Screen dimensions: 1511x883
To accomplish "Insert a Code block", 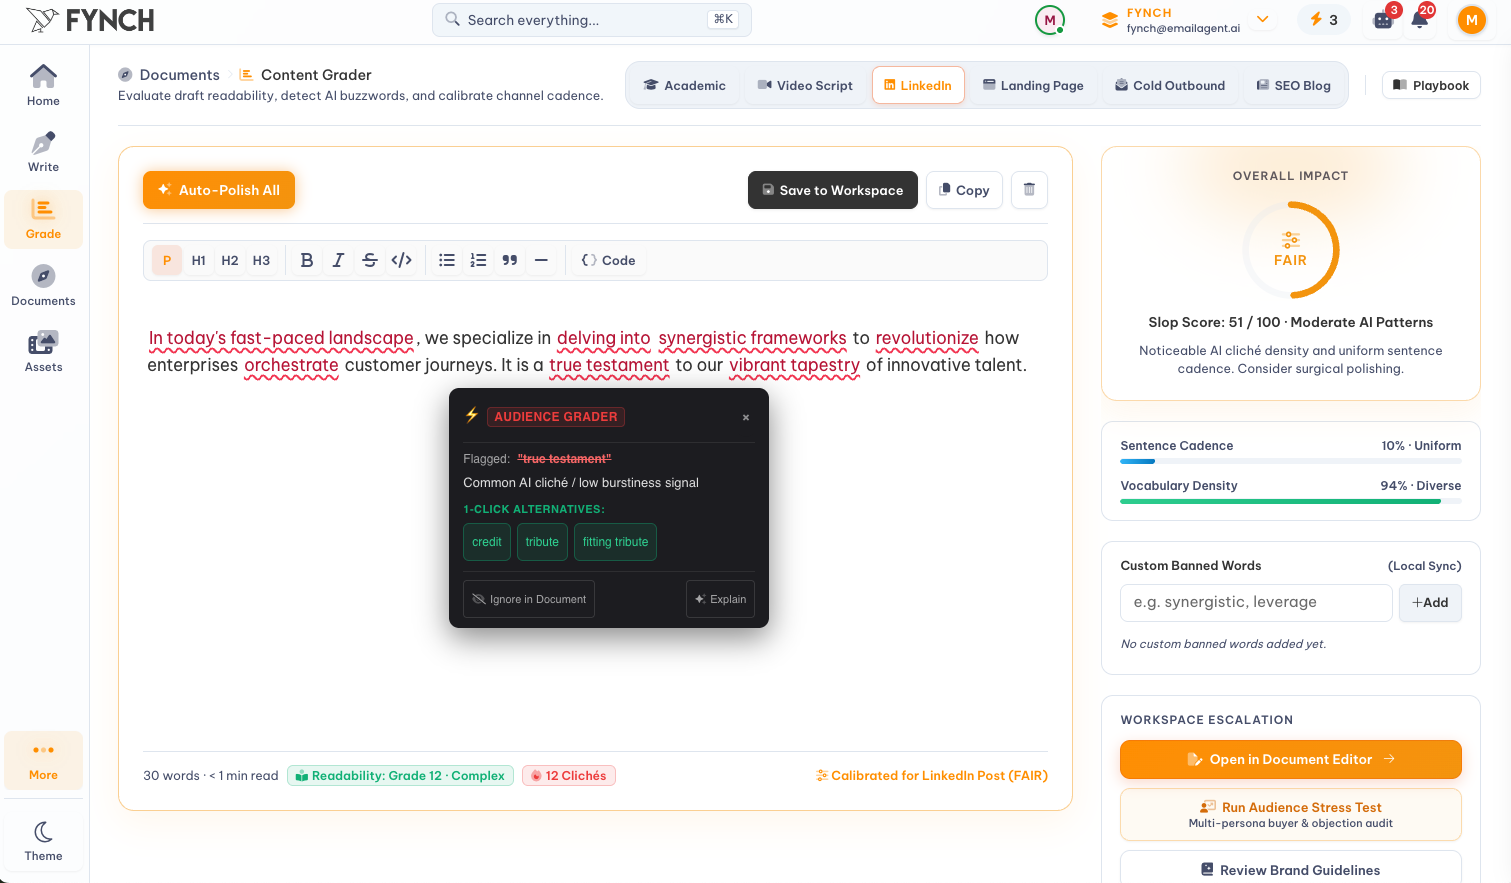I will [608, 260].
